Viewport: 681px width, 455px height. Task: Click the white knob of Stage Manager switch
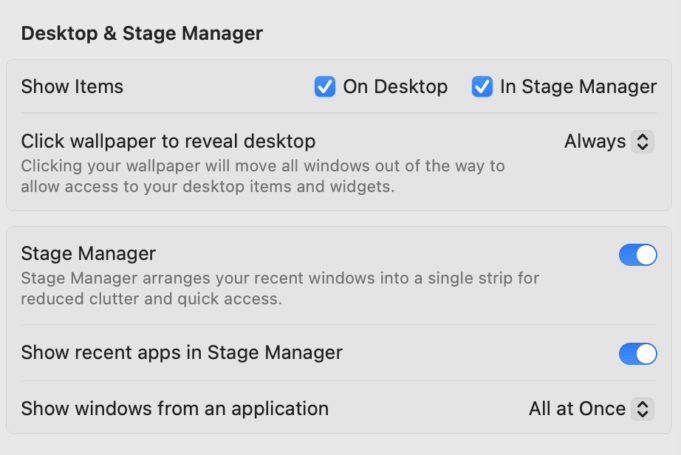[646, 254]
